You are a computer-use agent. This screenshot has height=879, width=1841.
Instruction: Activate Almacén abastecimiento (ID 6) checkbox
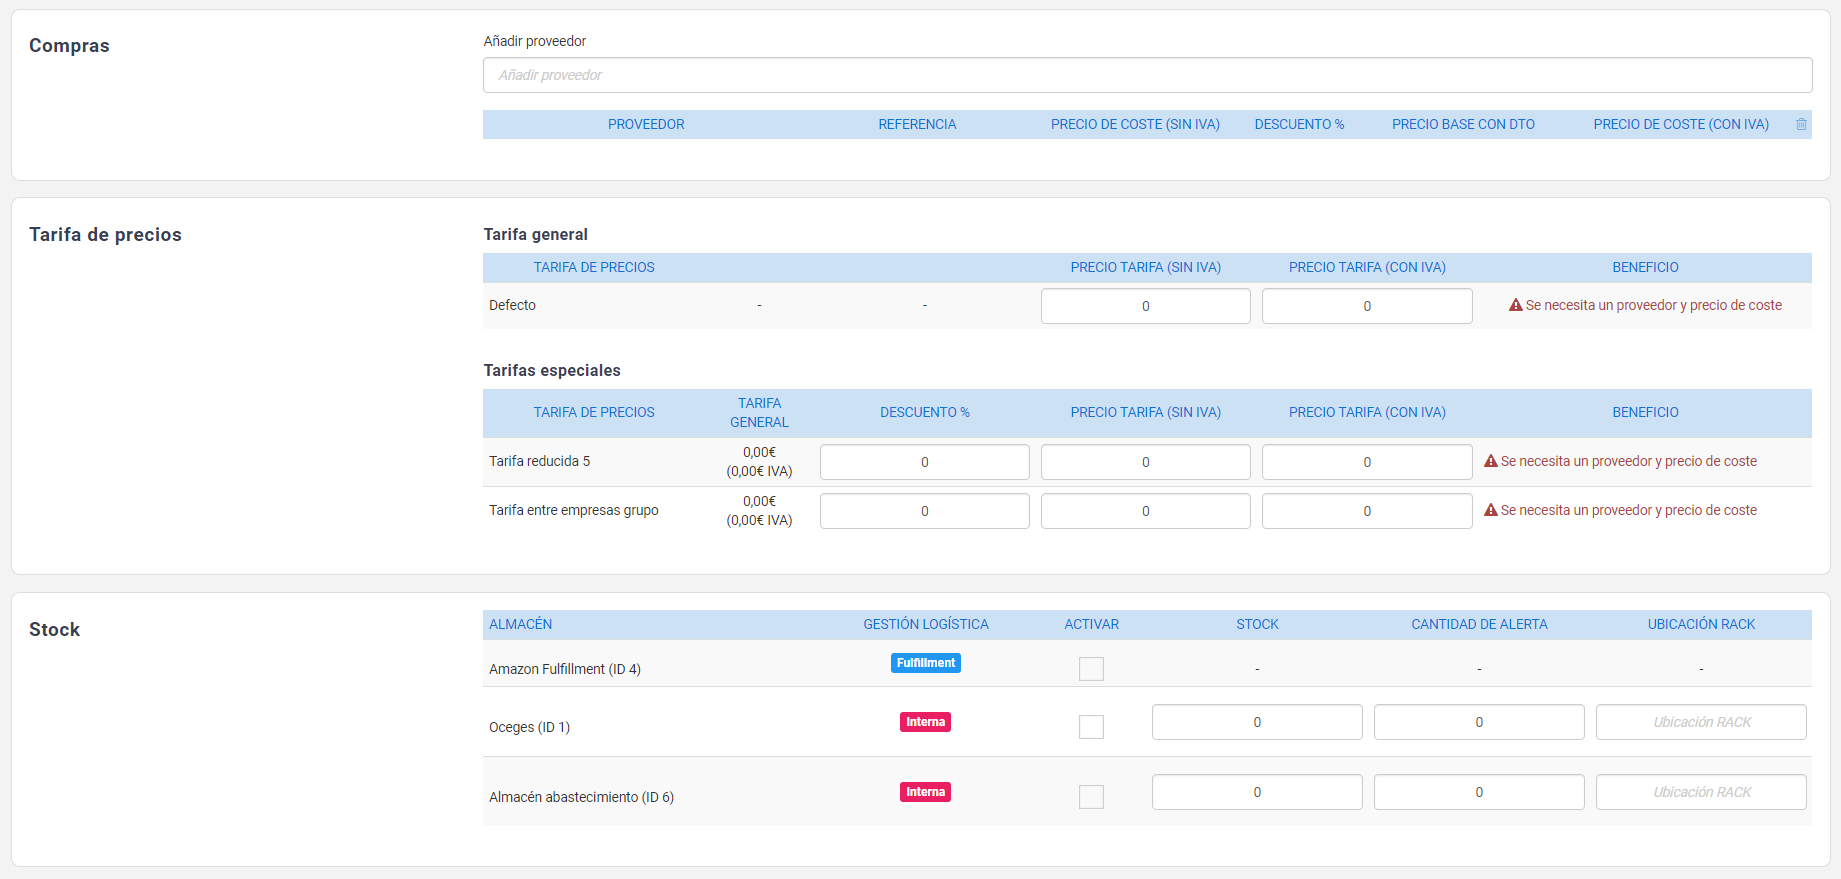pos(1091,797)
